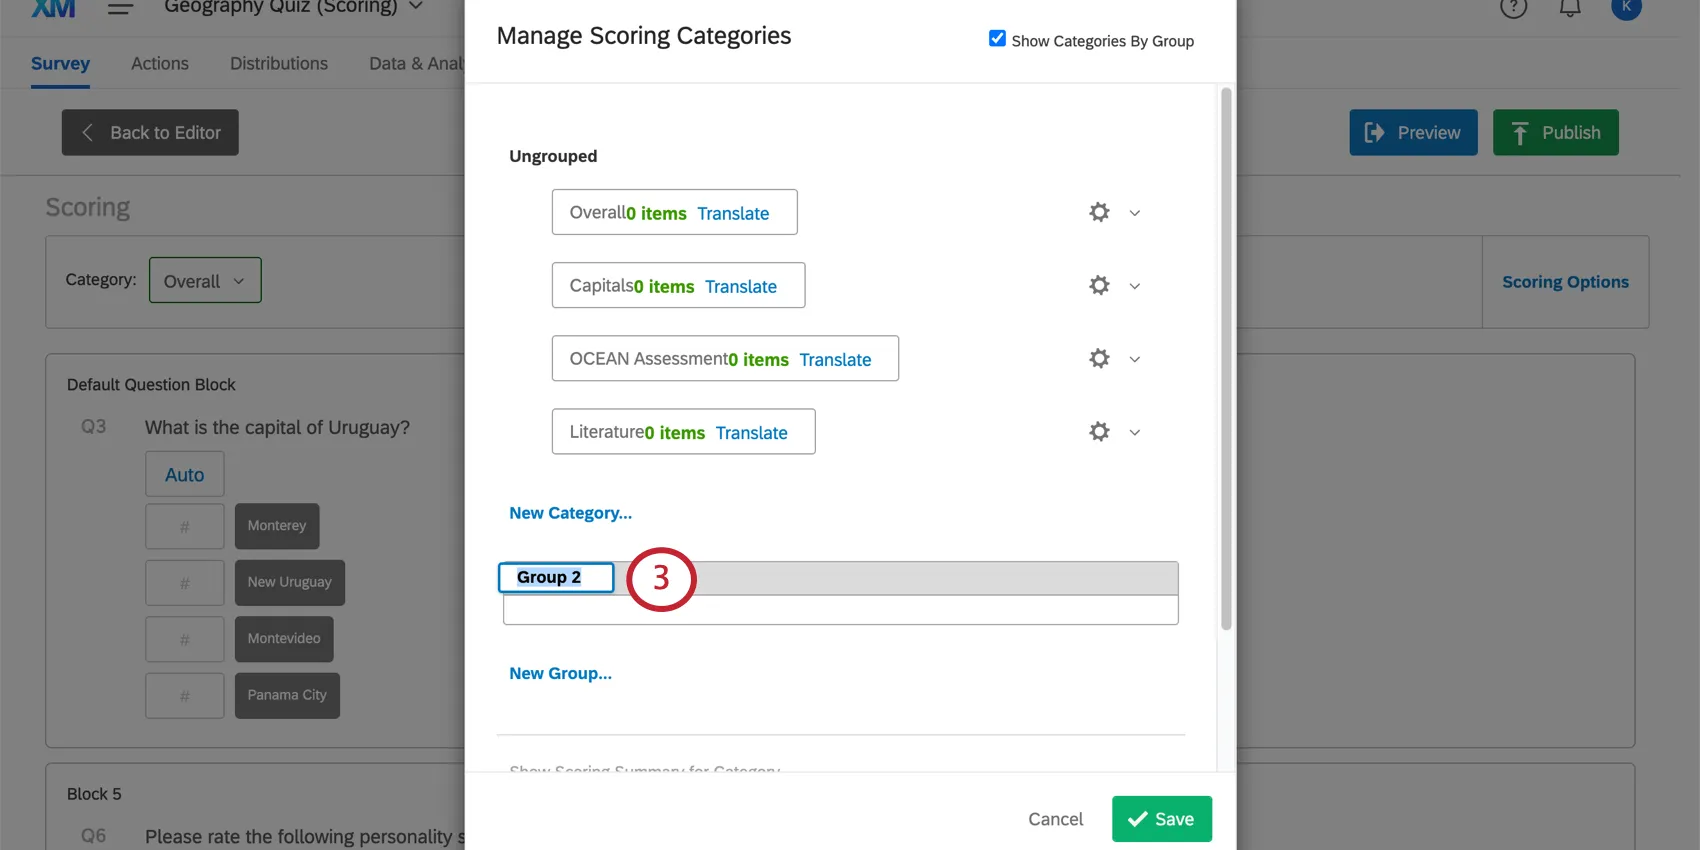Click the help question mark icon
1700x850 pixels.
coord(1513,7)
